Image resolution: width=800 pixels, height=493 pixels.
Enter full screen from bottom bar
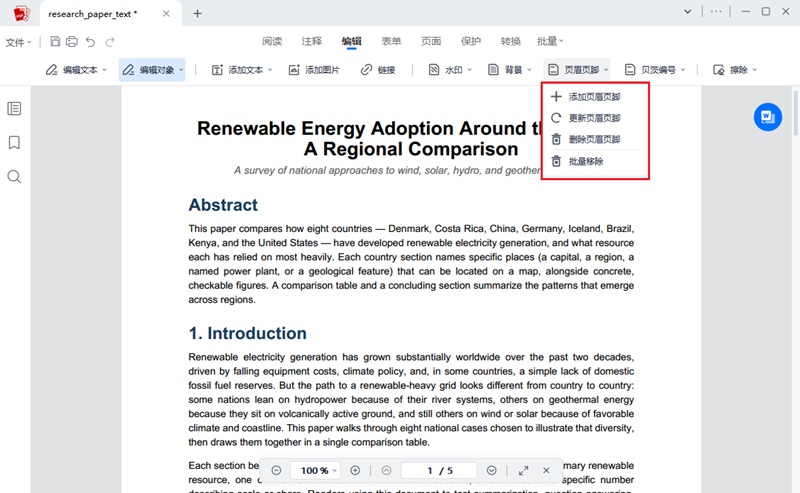(x=523, y=471)
